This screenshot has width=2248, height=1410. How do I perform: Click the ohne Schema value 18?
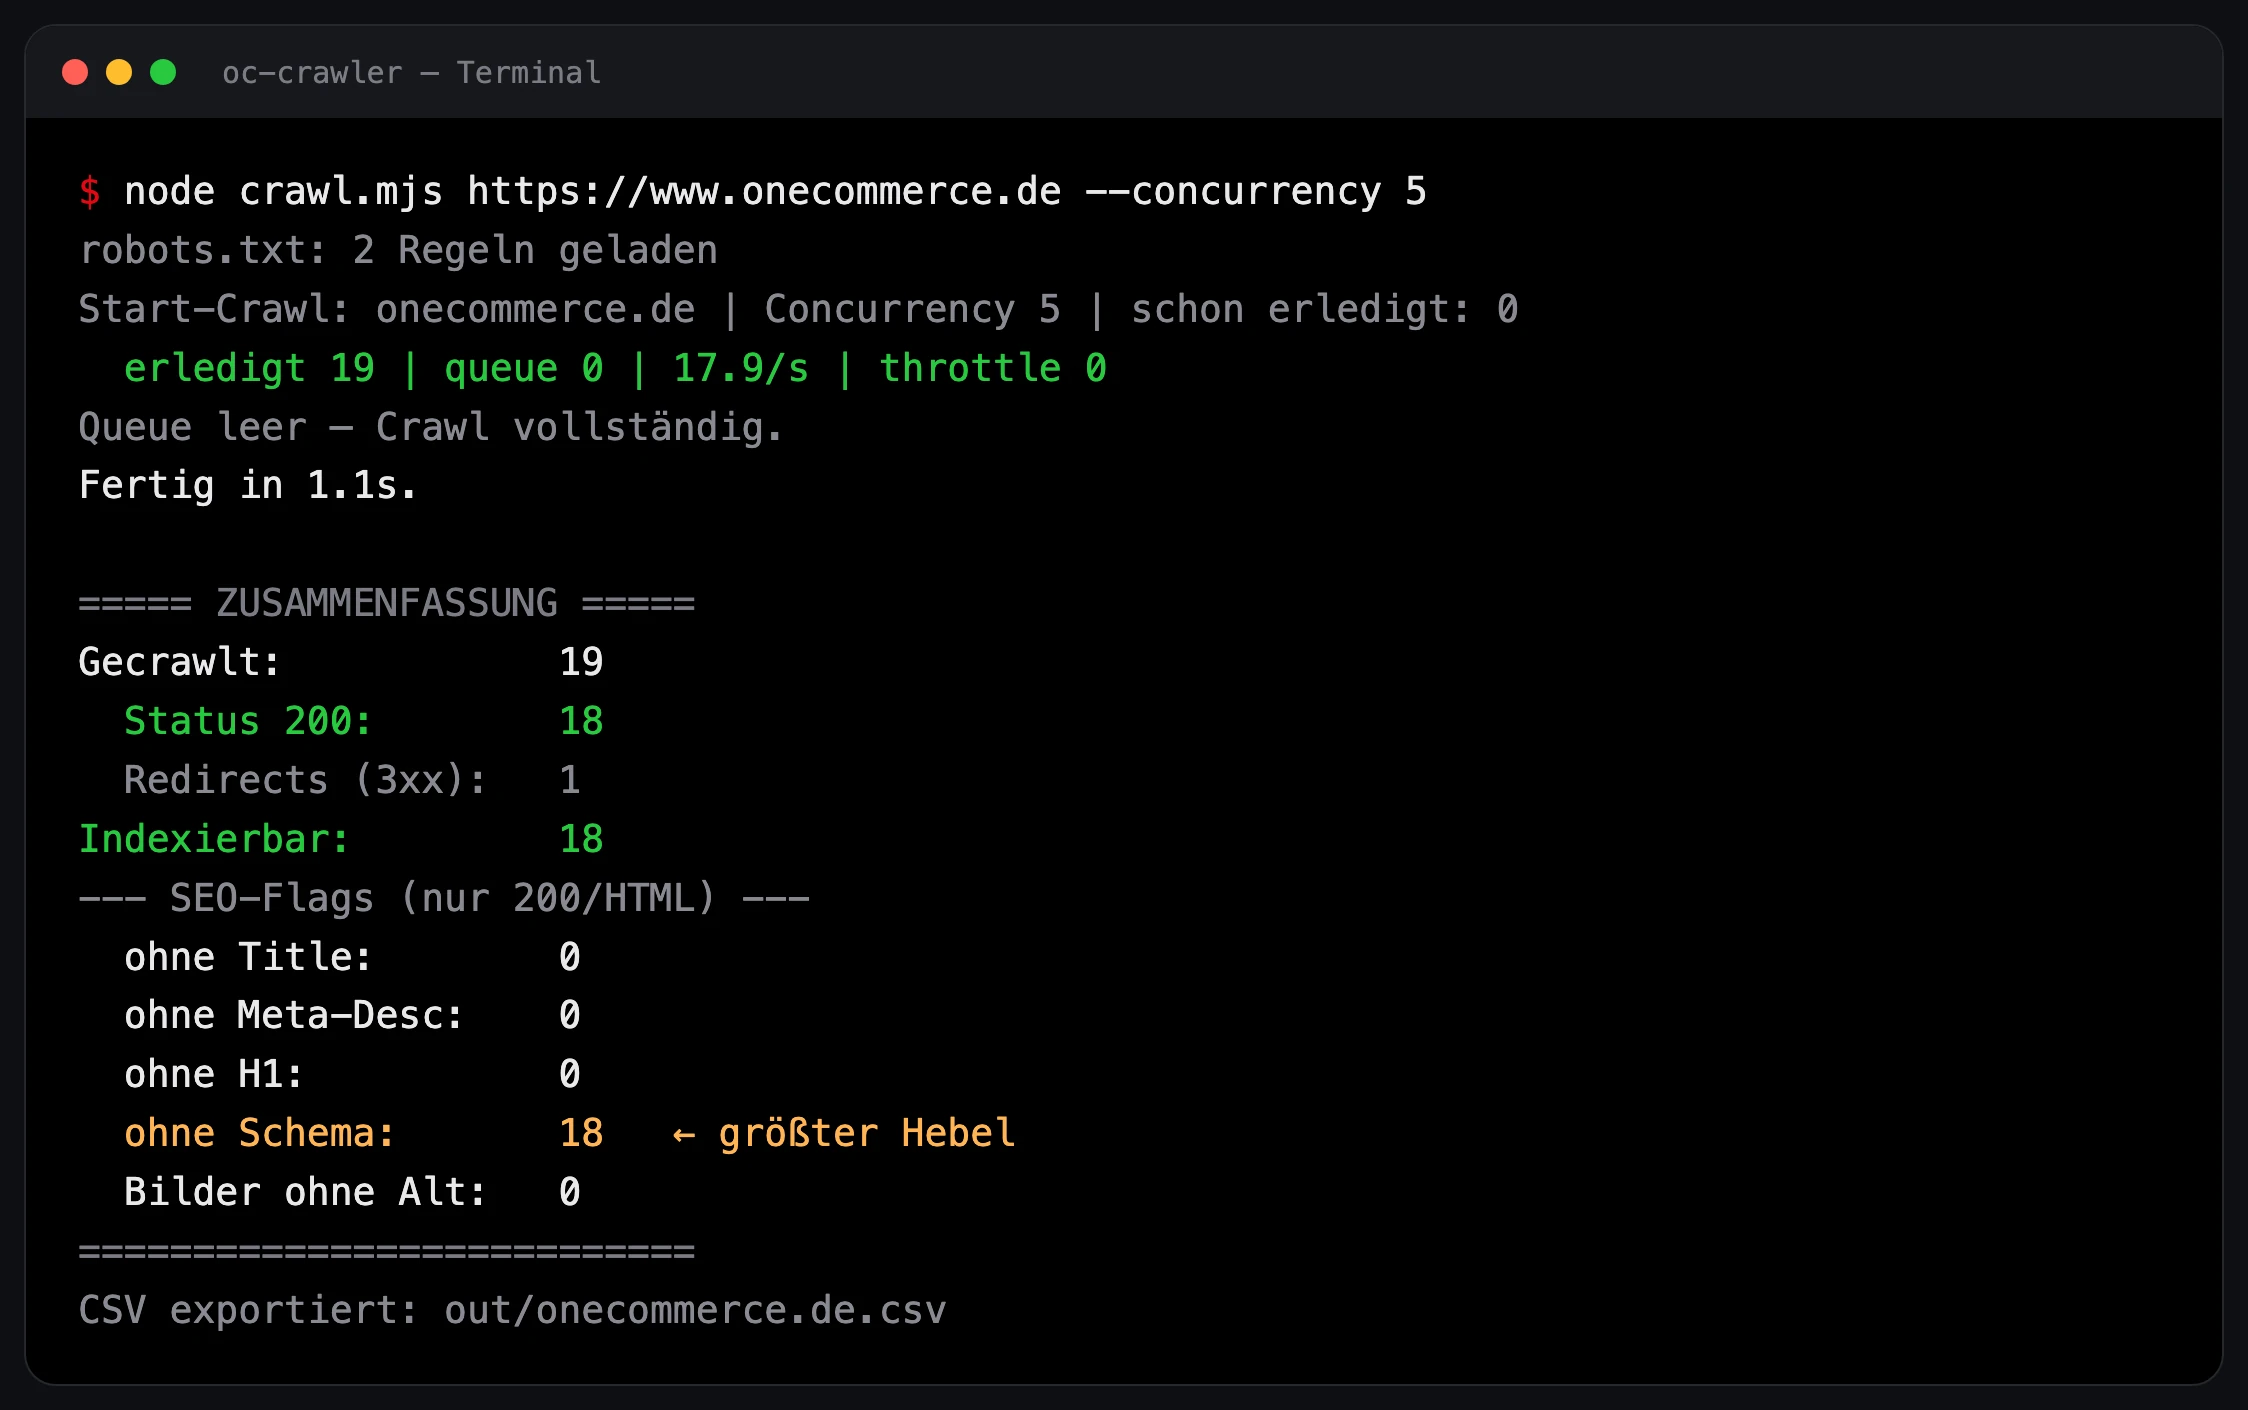(x=581, y=1133)
